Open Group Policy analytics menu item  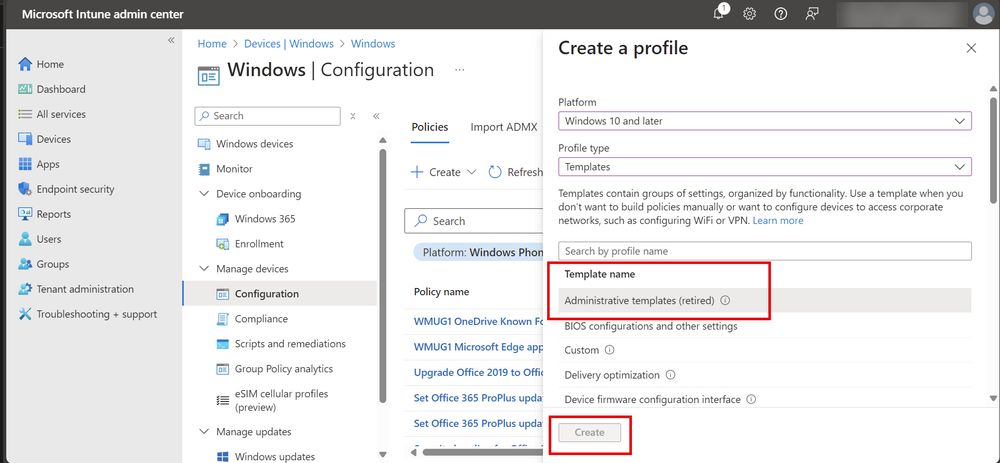(284, 369)
